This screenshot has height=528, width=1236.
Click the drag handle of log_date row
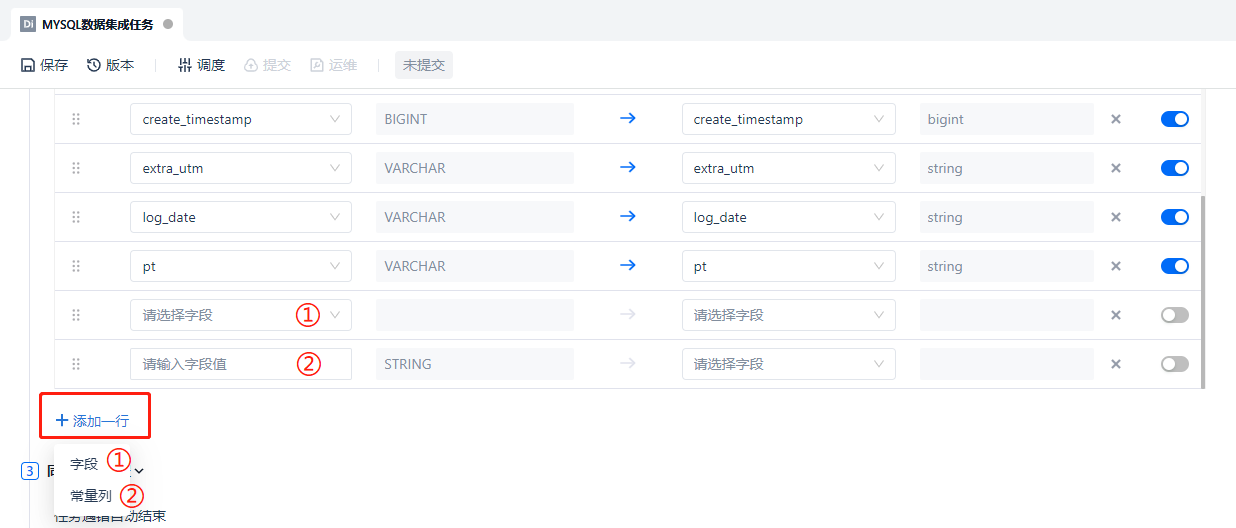click(76, 217)
